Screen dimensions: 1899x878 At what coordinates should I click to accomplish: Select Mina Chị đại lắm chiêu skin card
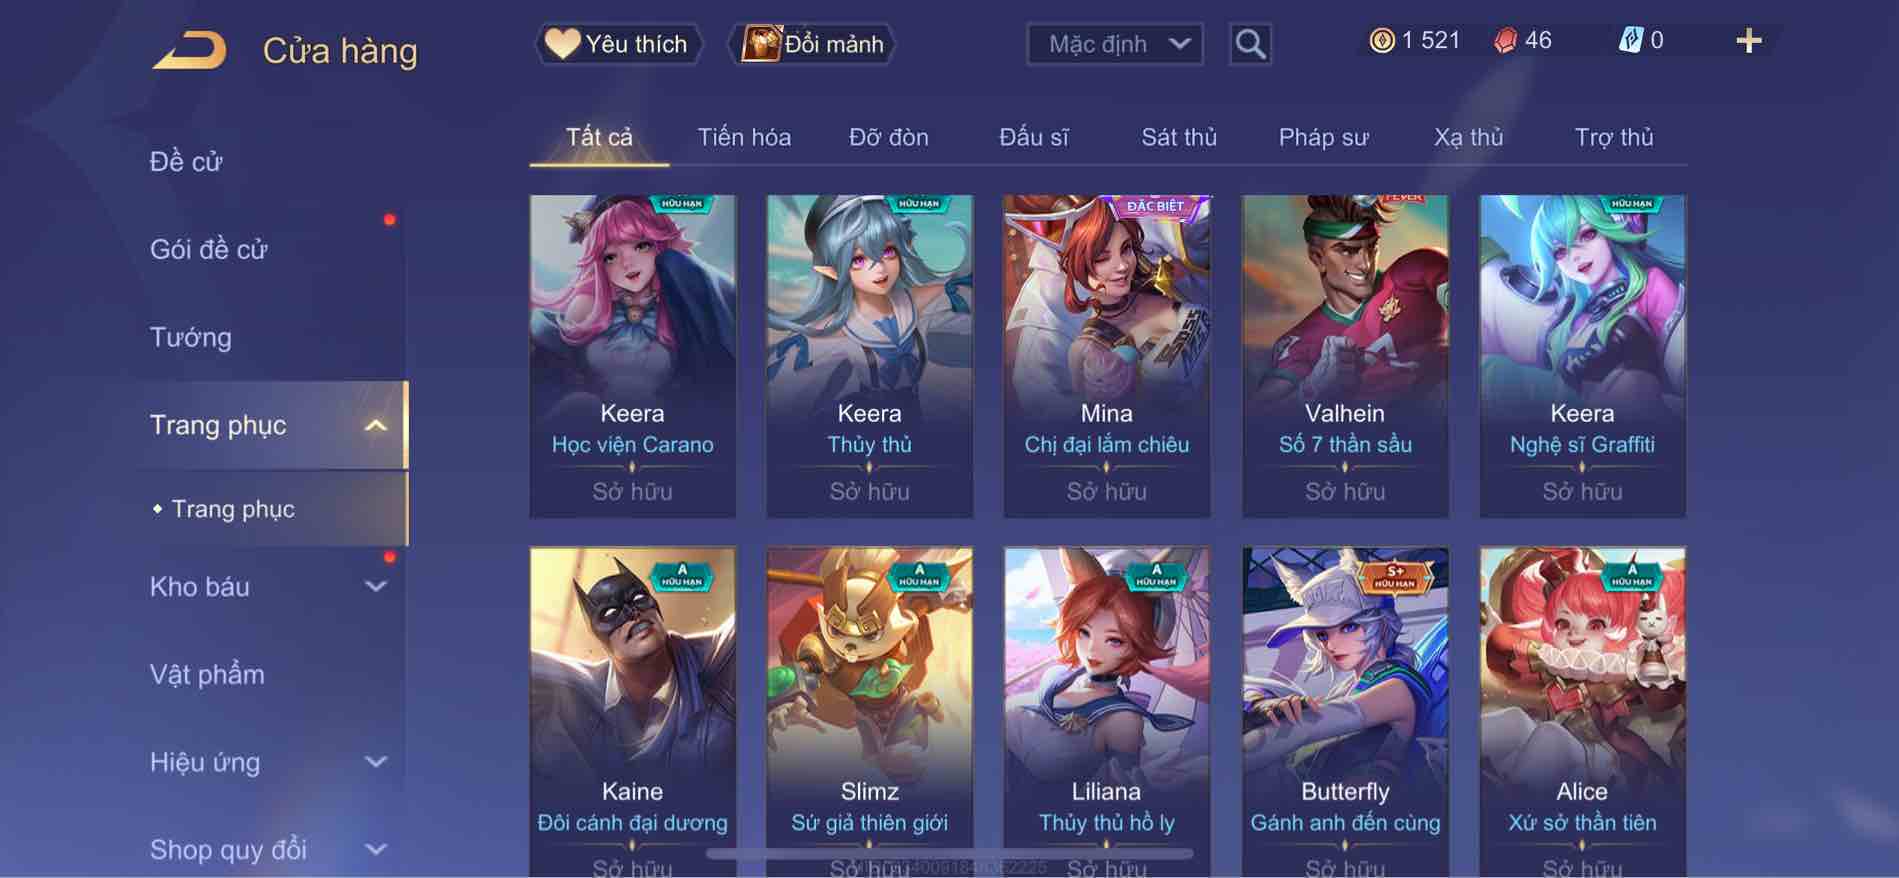click(1107, 356)
